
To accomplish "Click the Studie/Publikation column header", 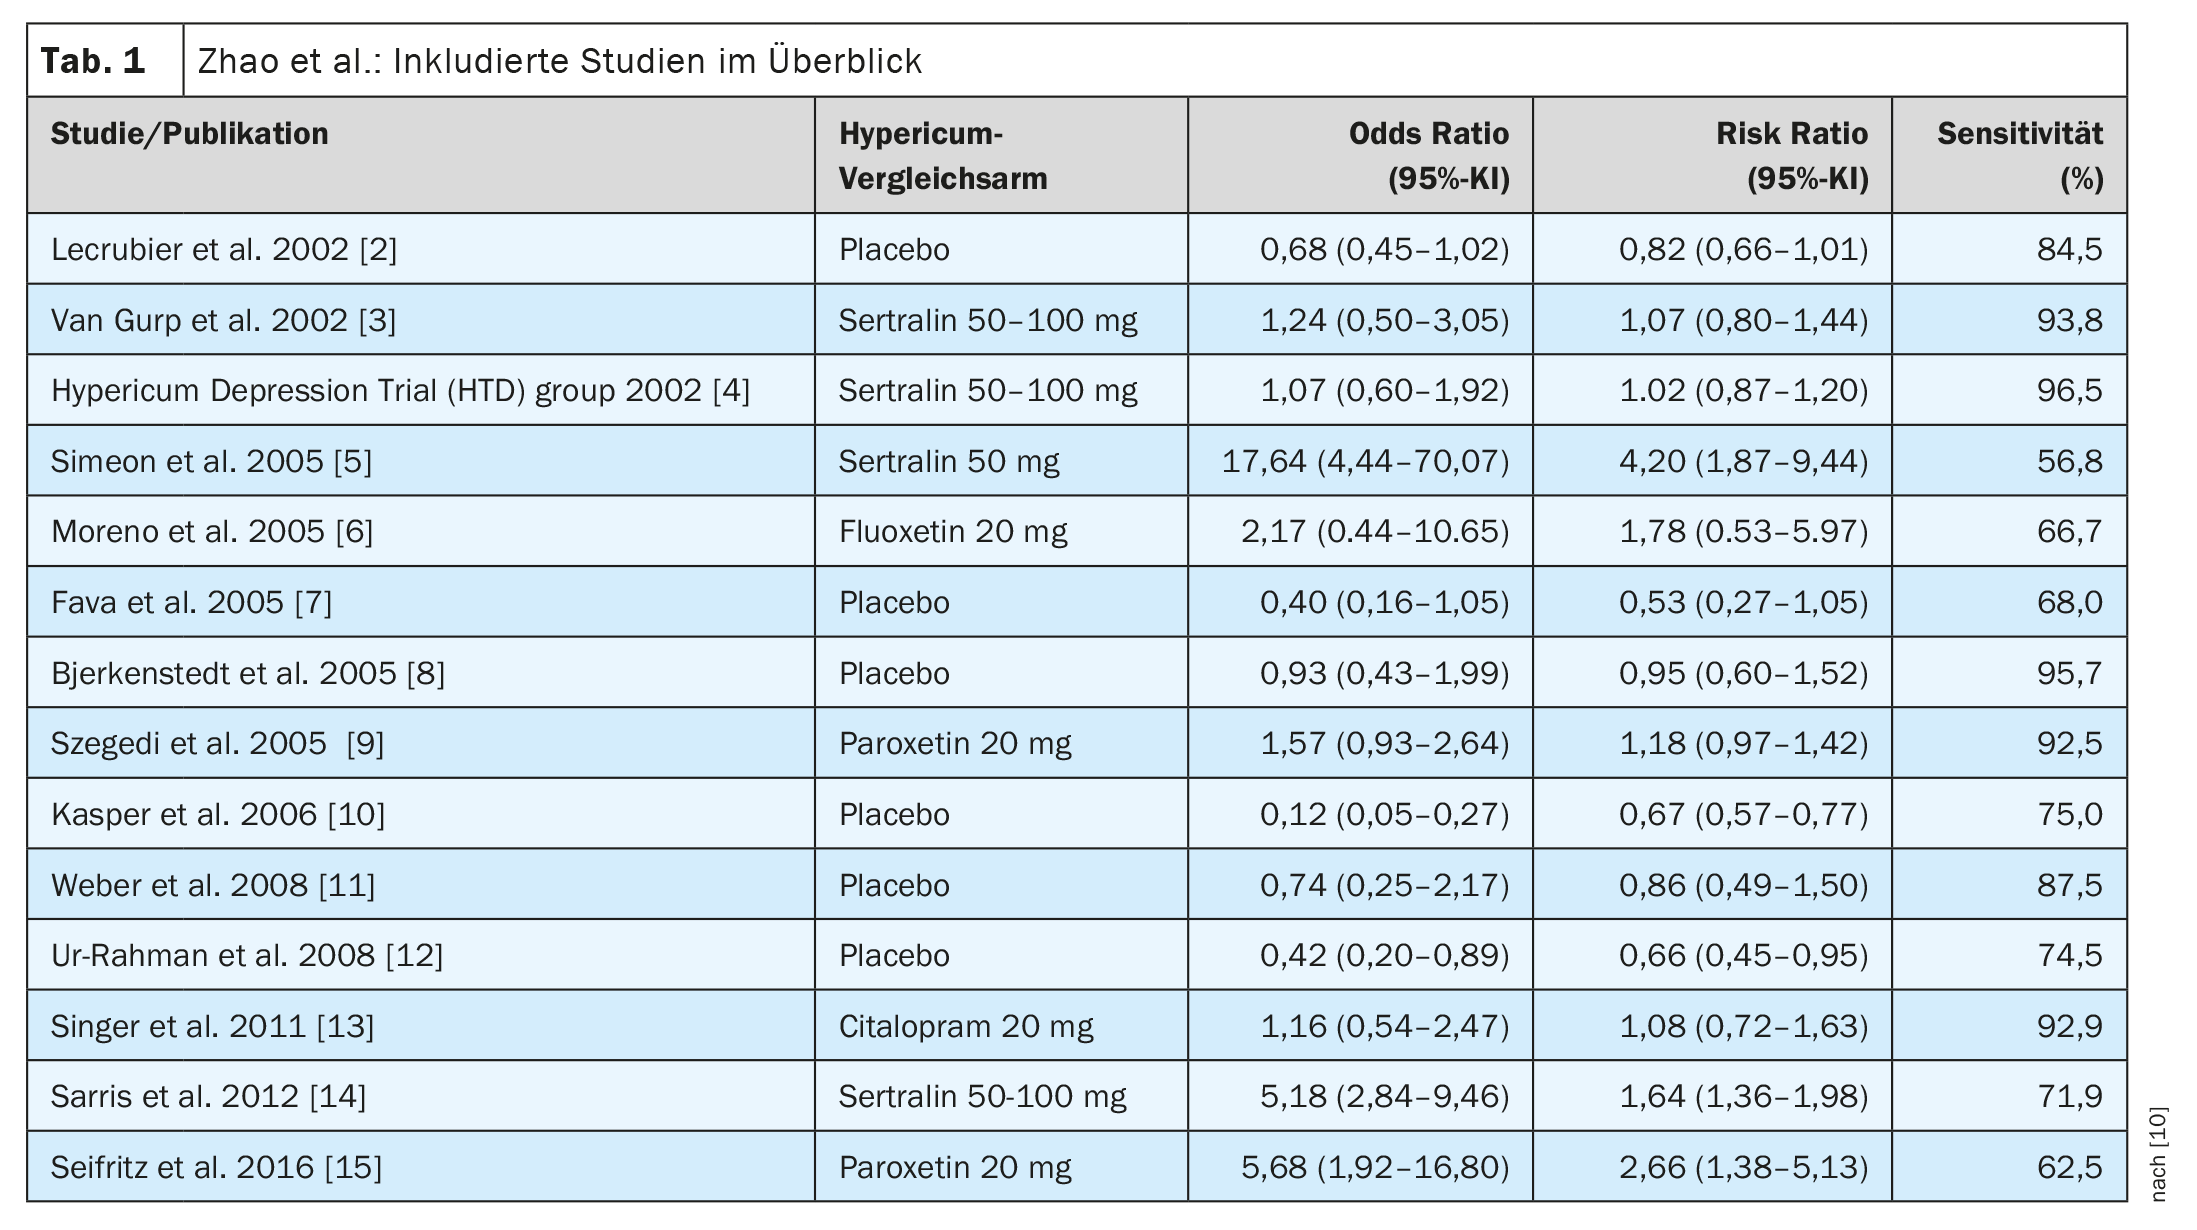I will [x=190, y=134].
